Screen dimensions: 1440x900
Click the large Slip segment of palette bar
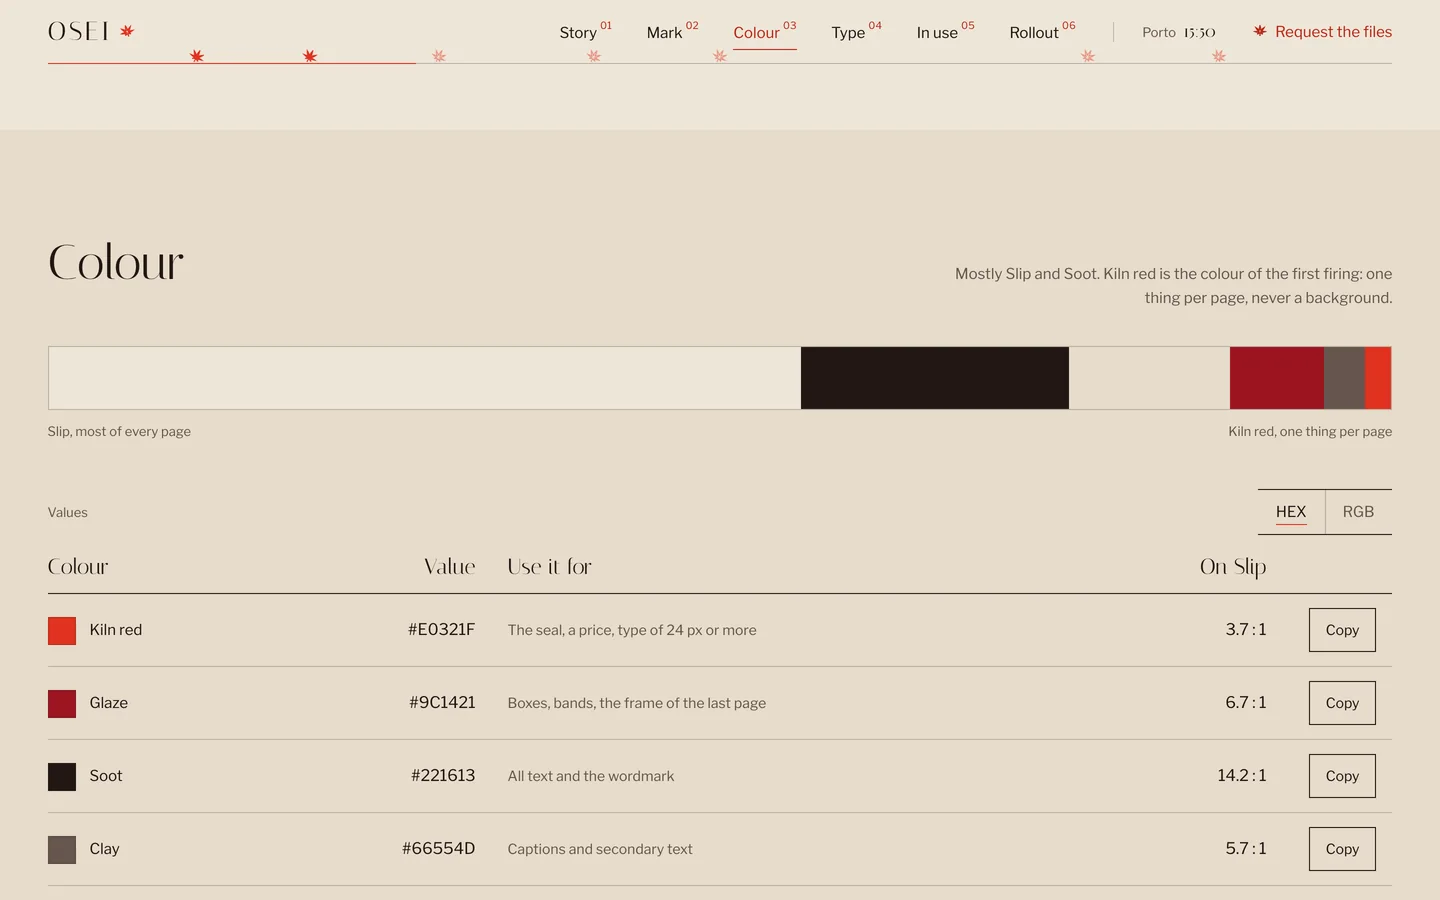click(425, 378)
